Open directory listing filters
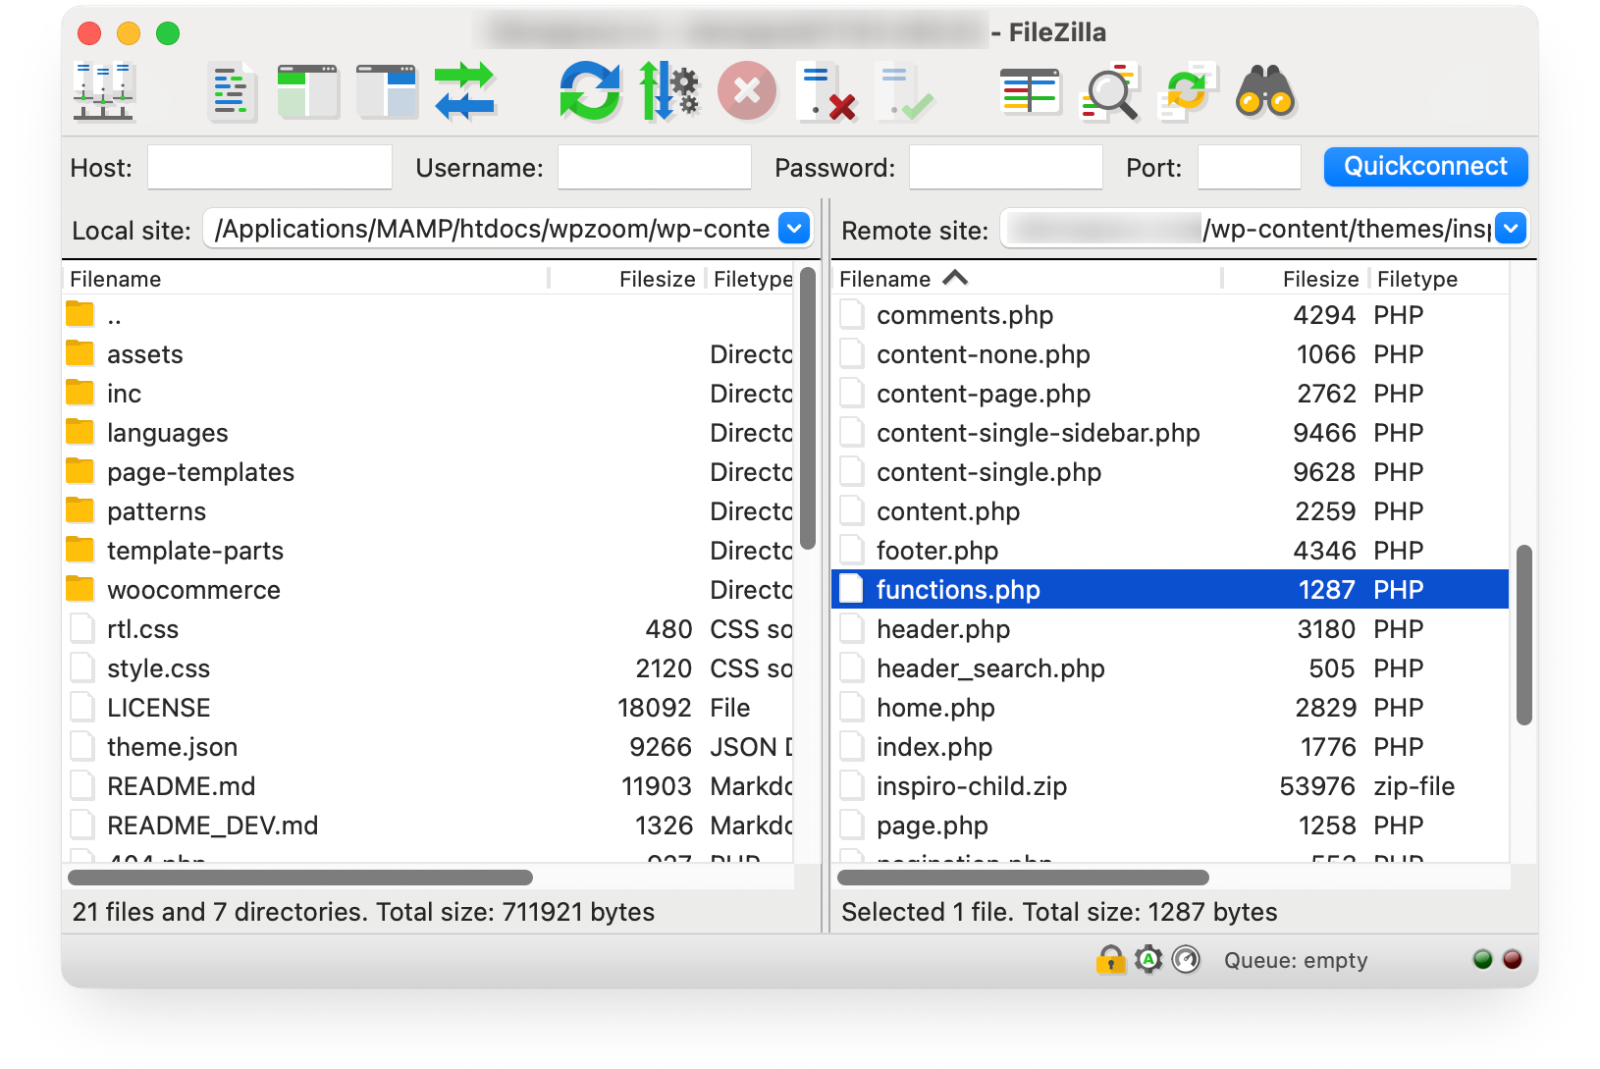Image resolution: width=1600 pixels, height=1069 pixels. [1030, 92]
